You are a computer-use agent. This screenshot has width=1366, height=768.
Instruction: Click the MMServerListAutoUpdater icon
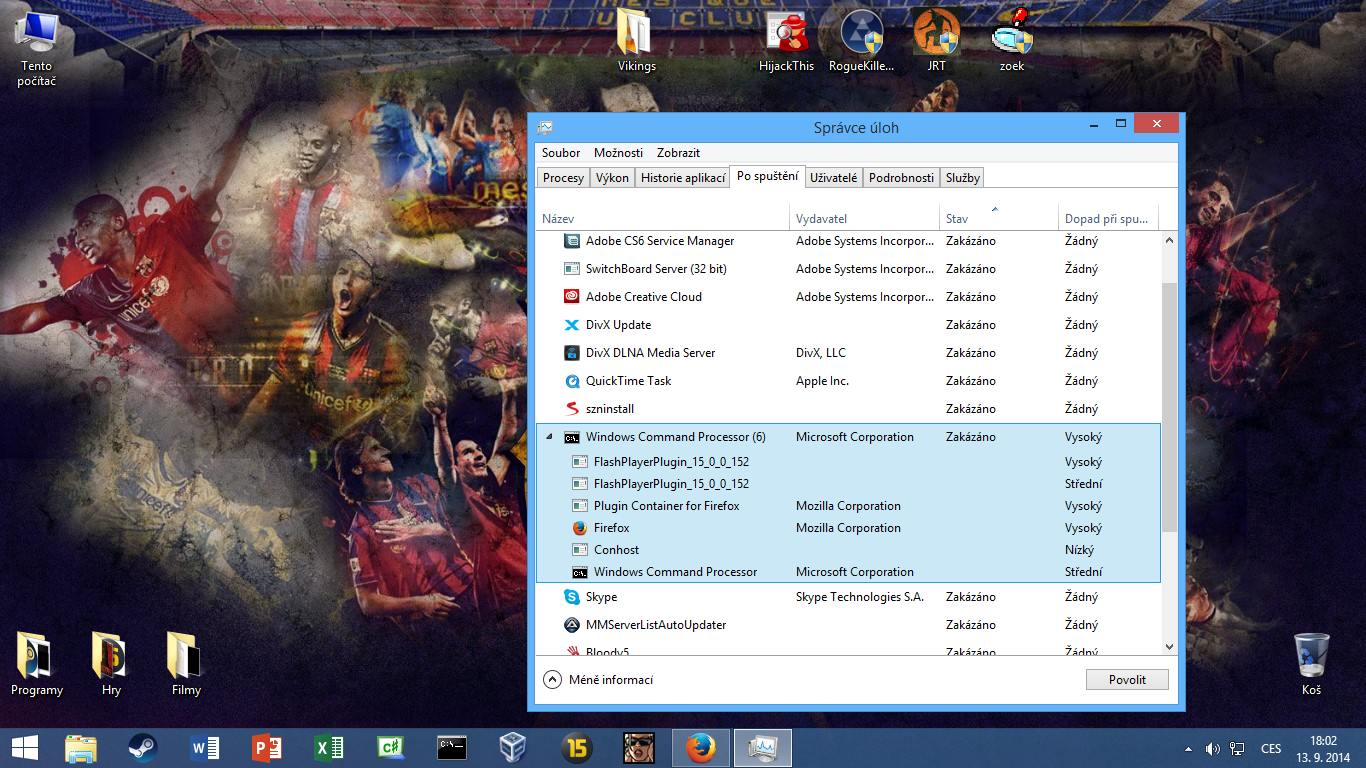click(x=572, y=625)
